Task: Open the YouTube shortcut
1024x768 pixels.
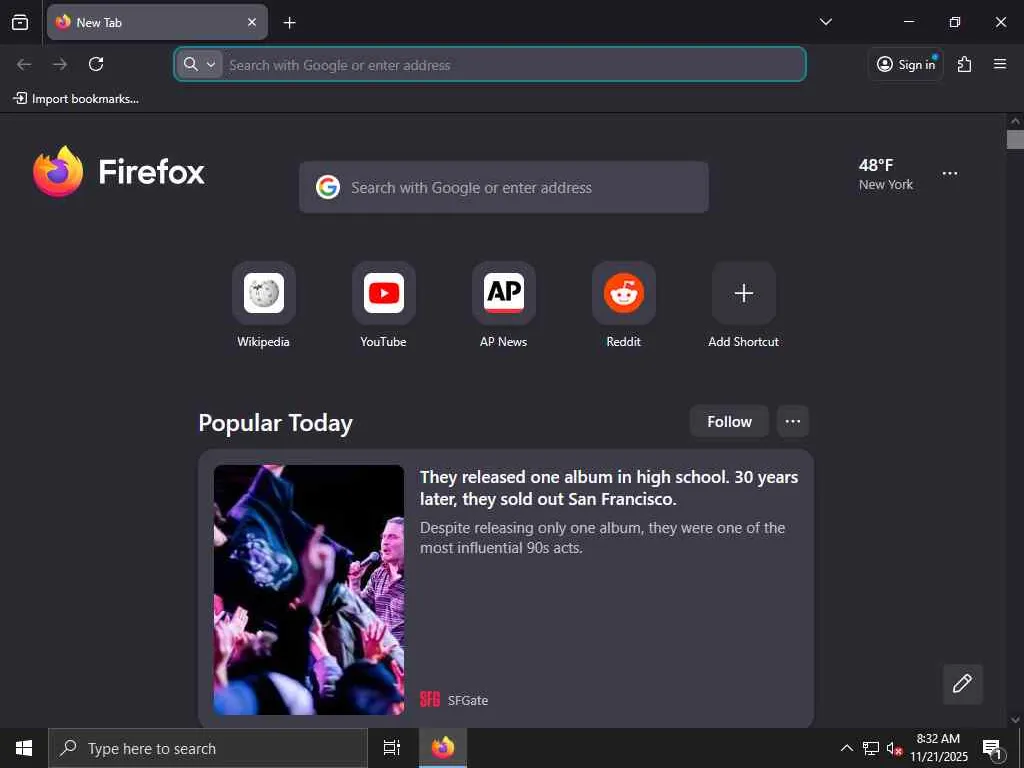Action: tap(384, 293)
